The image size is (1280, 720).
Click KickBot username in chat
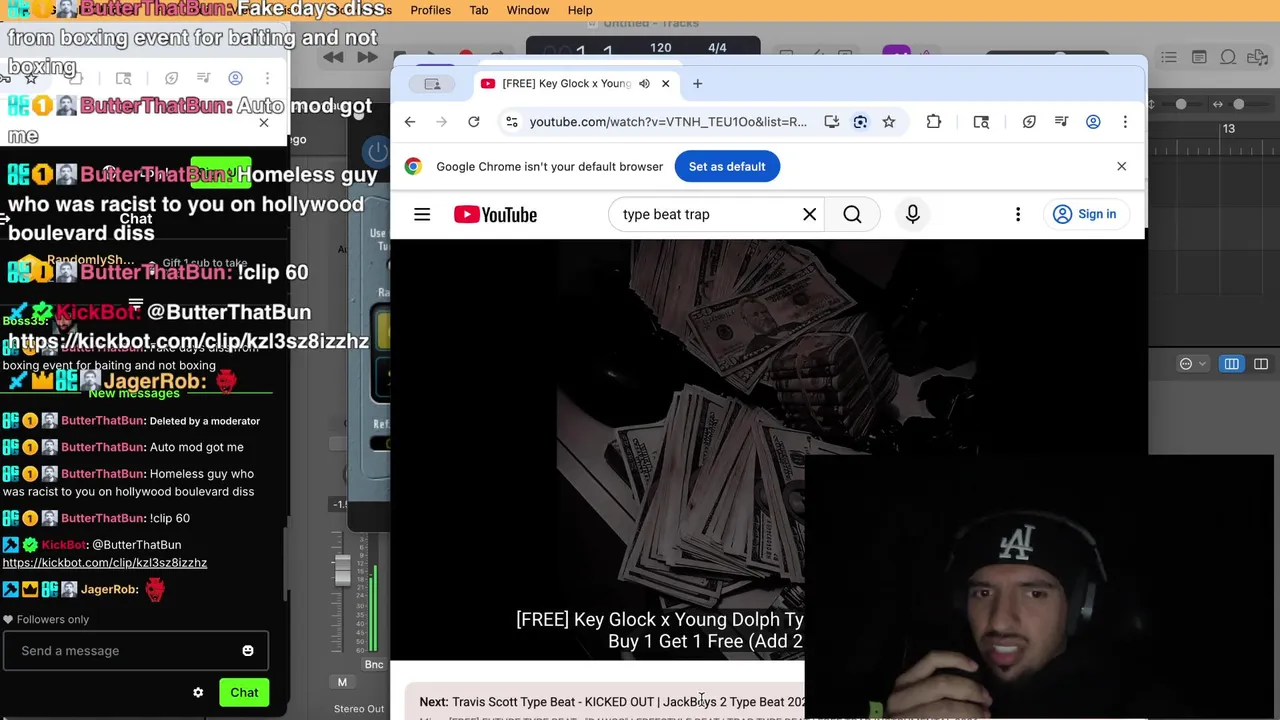point(64,545)
